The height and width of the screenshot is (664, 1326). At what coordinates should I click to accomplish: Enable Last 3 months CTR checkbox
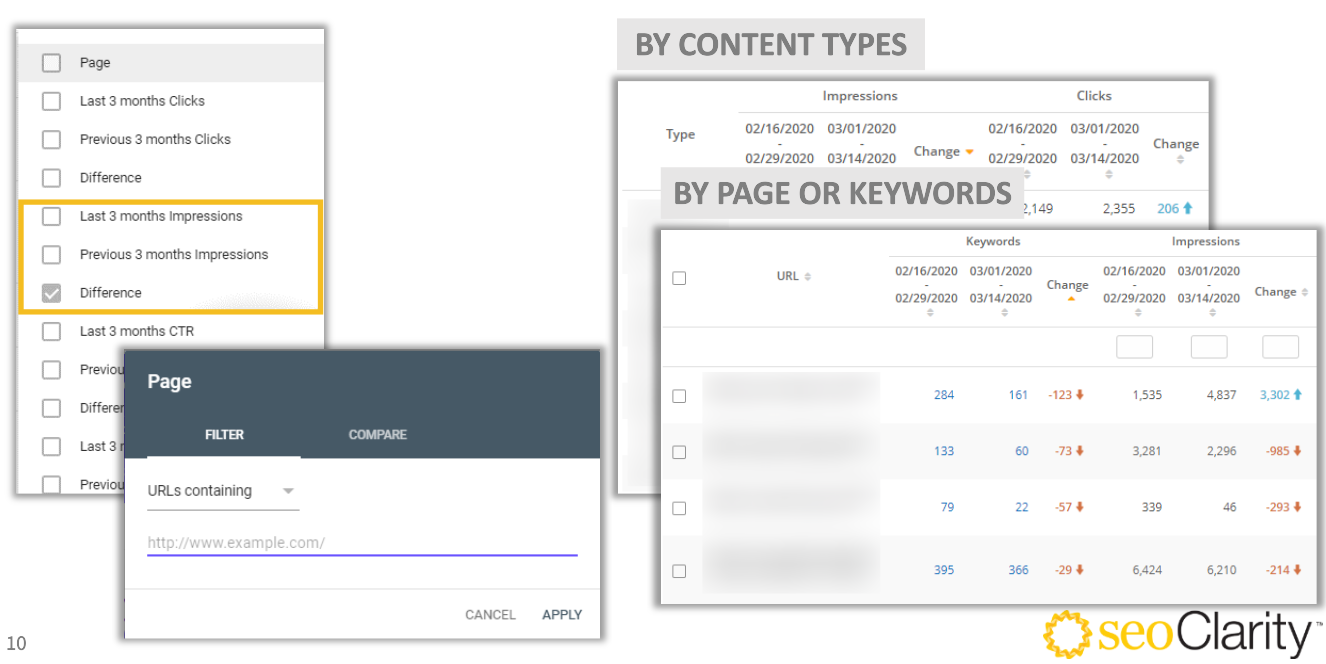pos(51,331)
